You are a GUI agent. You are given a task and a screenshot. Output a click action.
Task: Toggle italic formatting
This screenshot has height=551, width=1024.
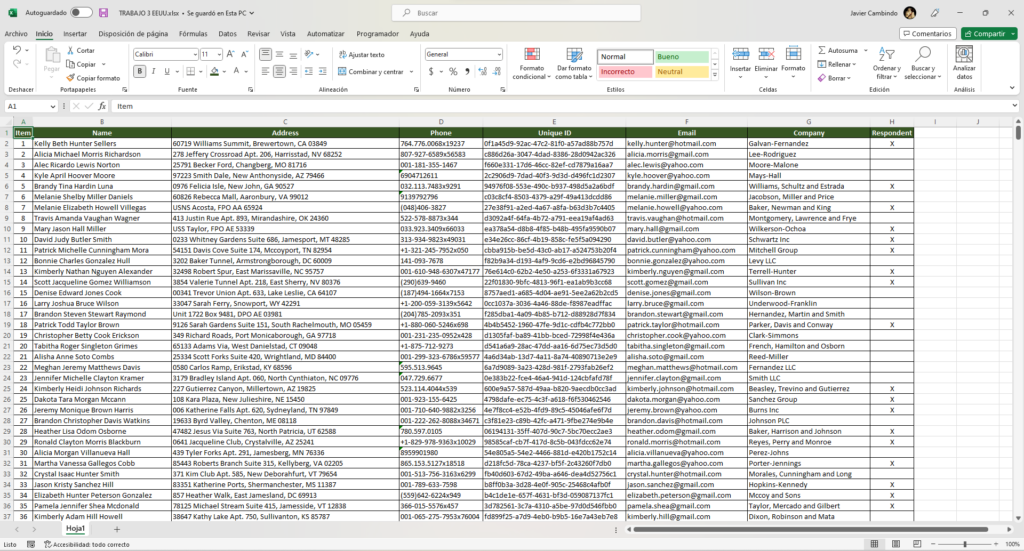pyautogui.click(x=153, y=71)
